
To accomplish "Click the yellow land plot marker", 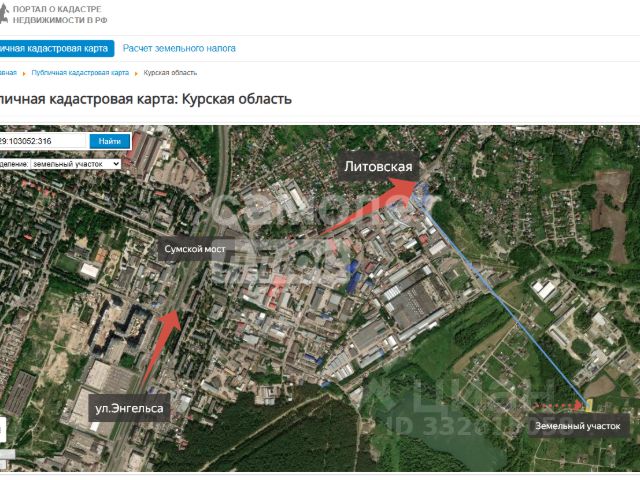I will (x=589, y=406).
